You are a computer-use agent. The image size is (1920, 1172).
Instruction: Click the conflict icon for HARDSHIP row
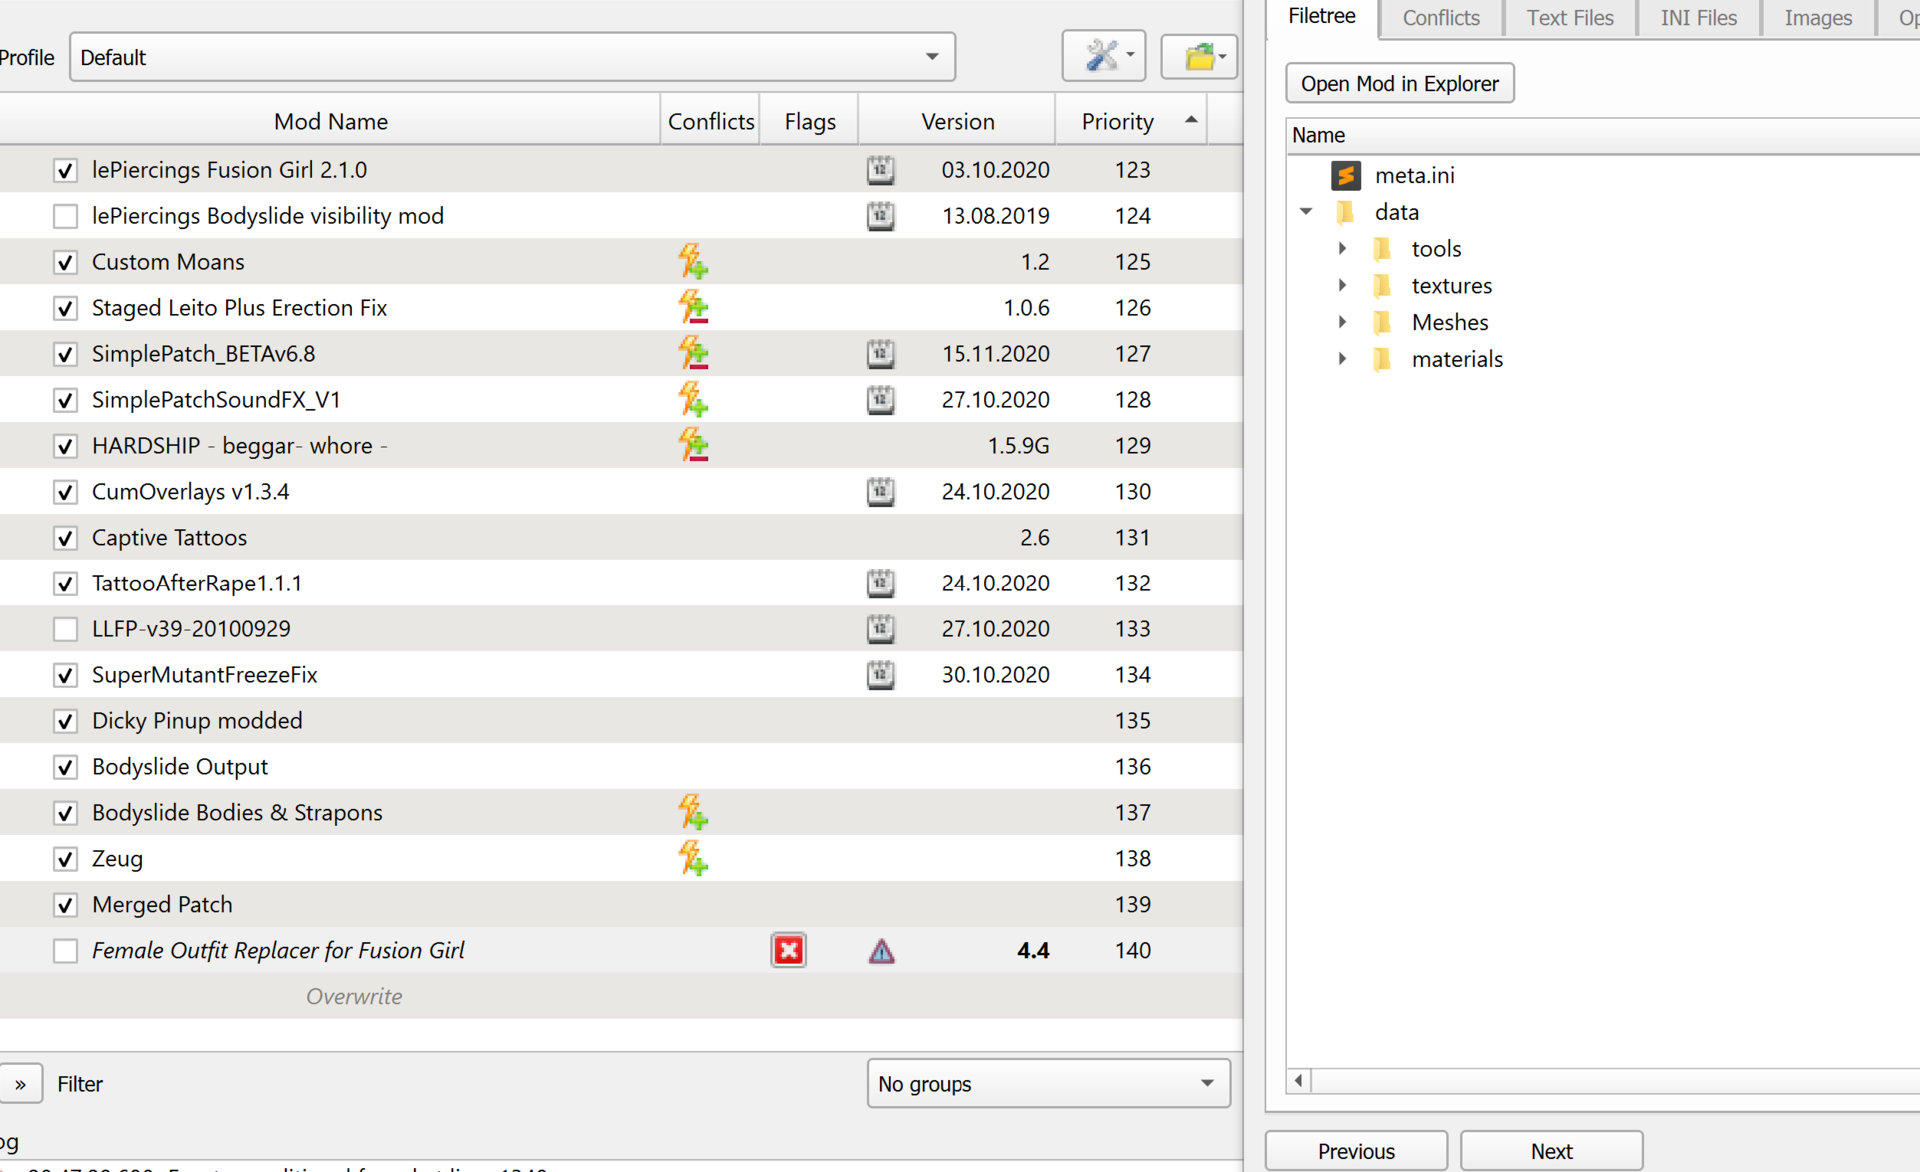(693, 446)
